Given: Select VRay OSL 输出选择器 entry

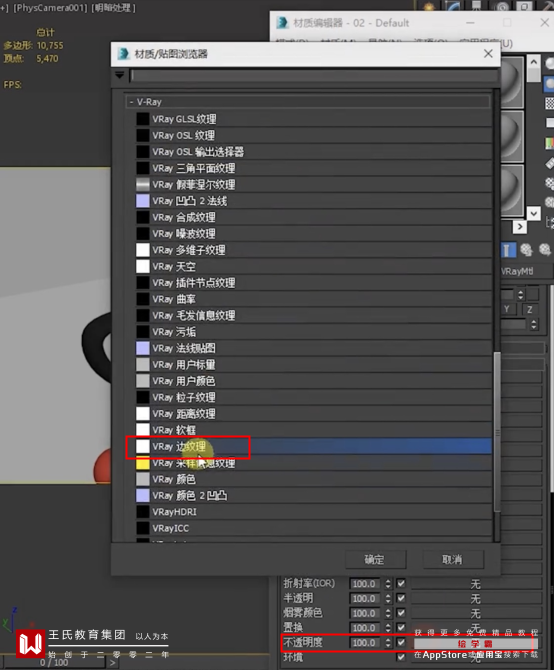Looking at the screenshot, I should [313, 152].
